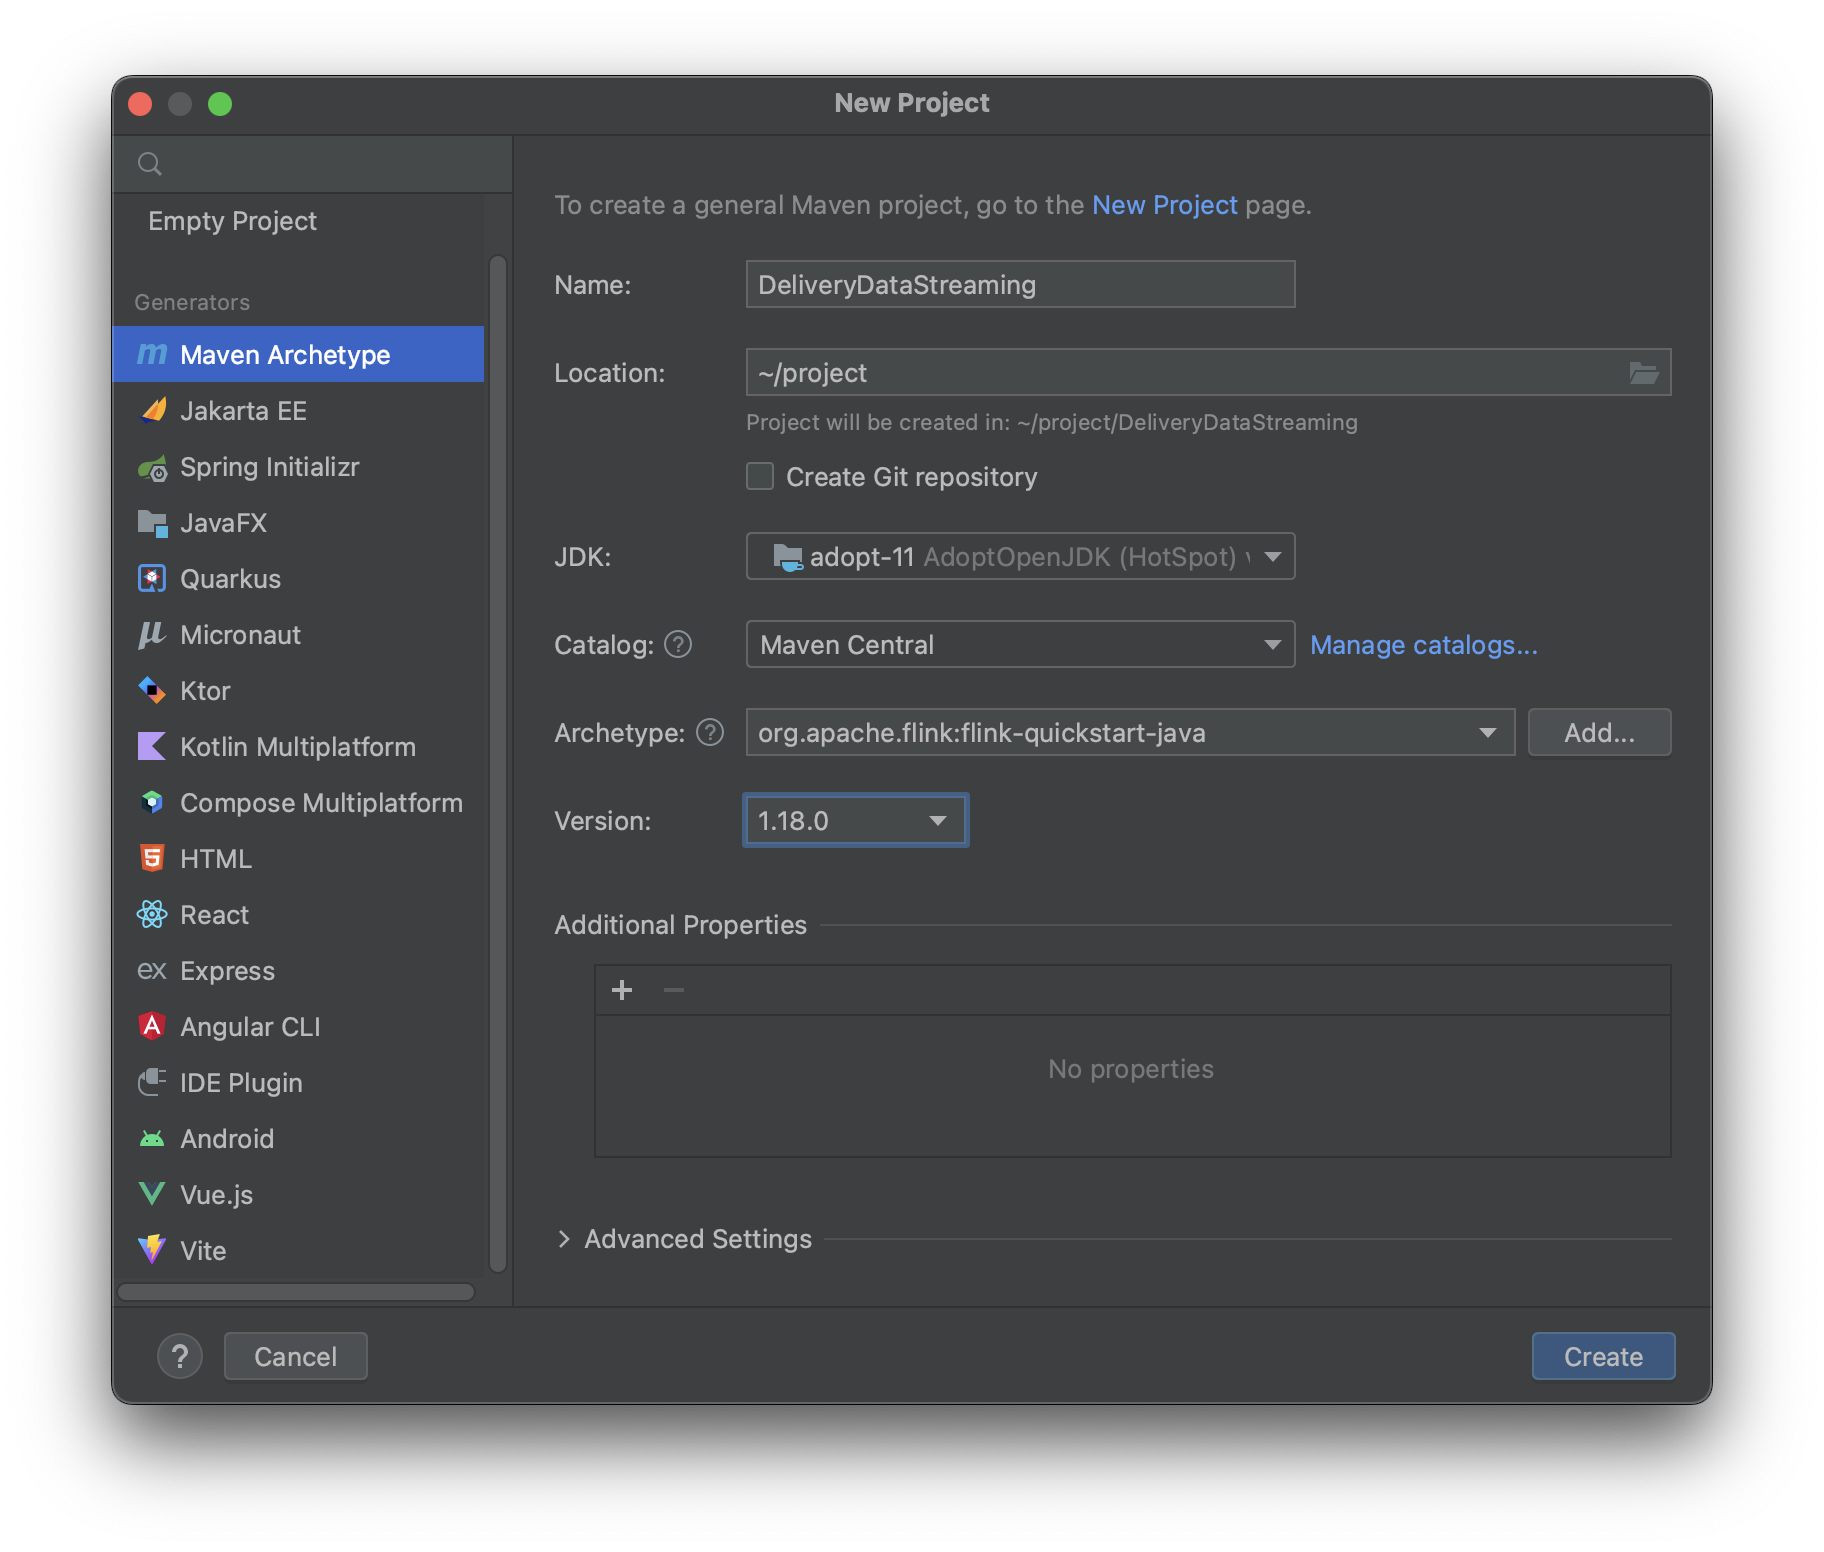
Task: Select Express generator
Action: click(x=298, y=970)
